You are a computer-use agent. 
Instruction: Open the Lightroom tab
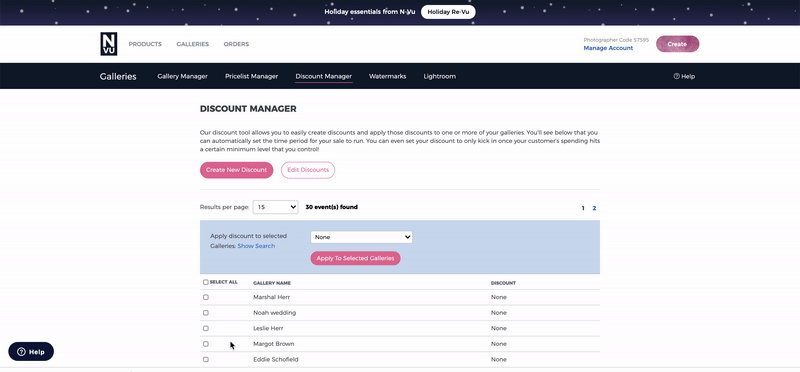point(439,77)
